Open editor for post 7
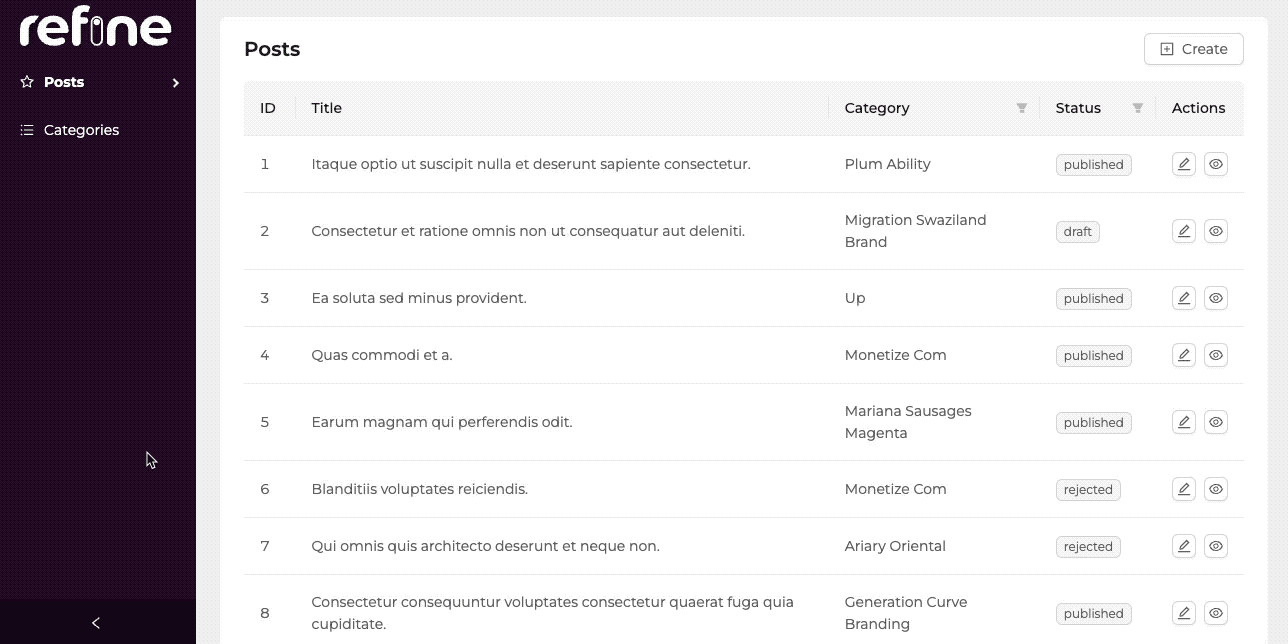Image resolution: width=1288 pixels, height=644 pixels. 1183,546
